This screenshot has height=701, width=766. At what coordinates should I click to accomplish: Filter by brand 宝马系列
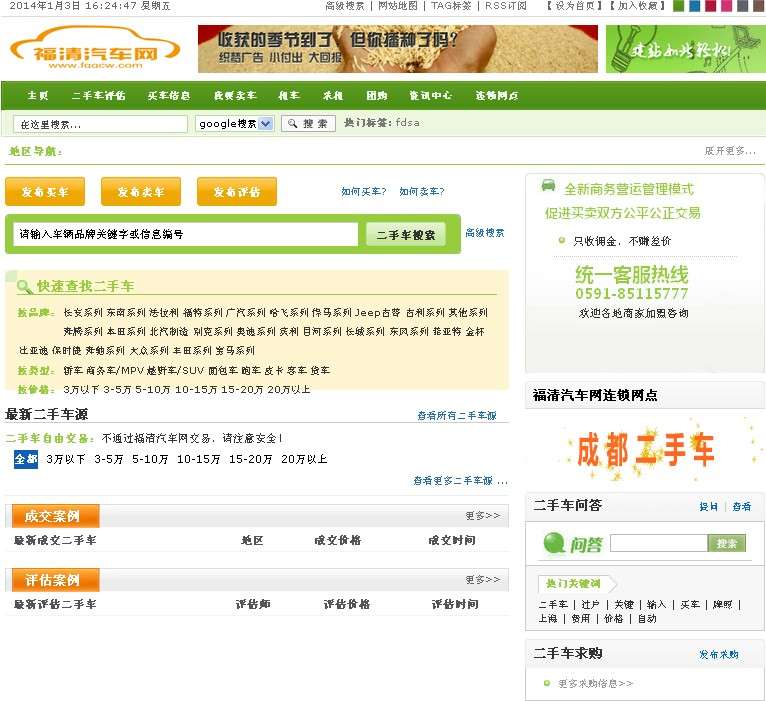tap(235, 351)
